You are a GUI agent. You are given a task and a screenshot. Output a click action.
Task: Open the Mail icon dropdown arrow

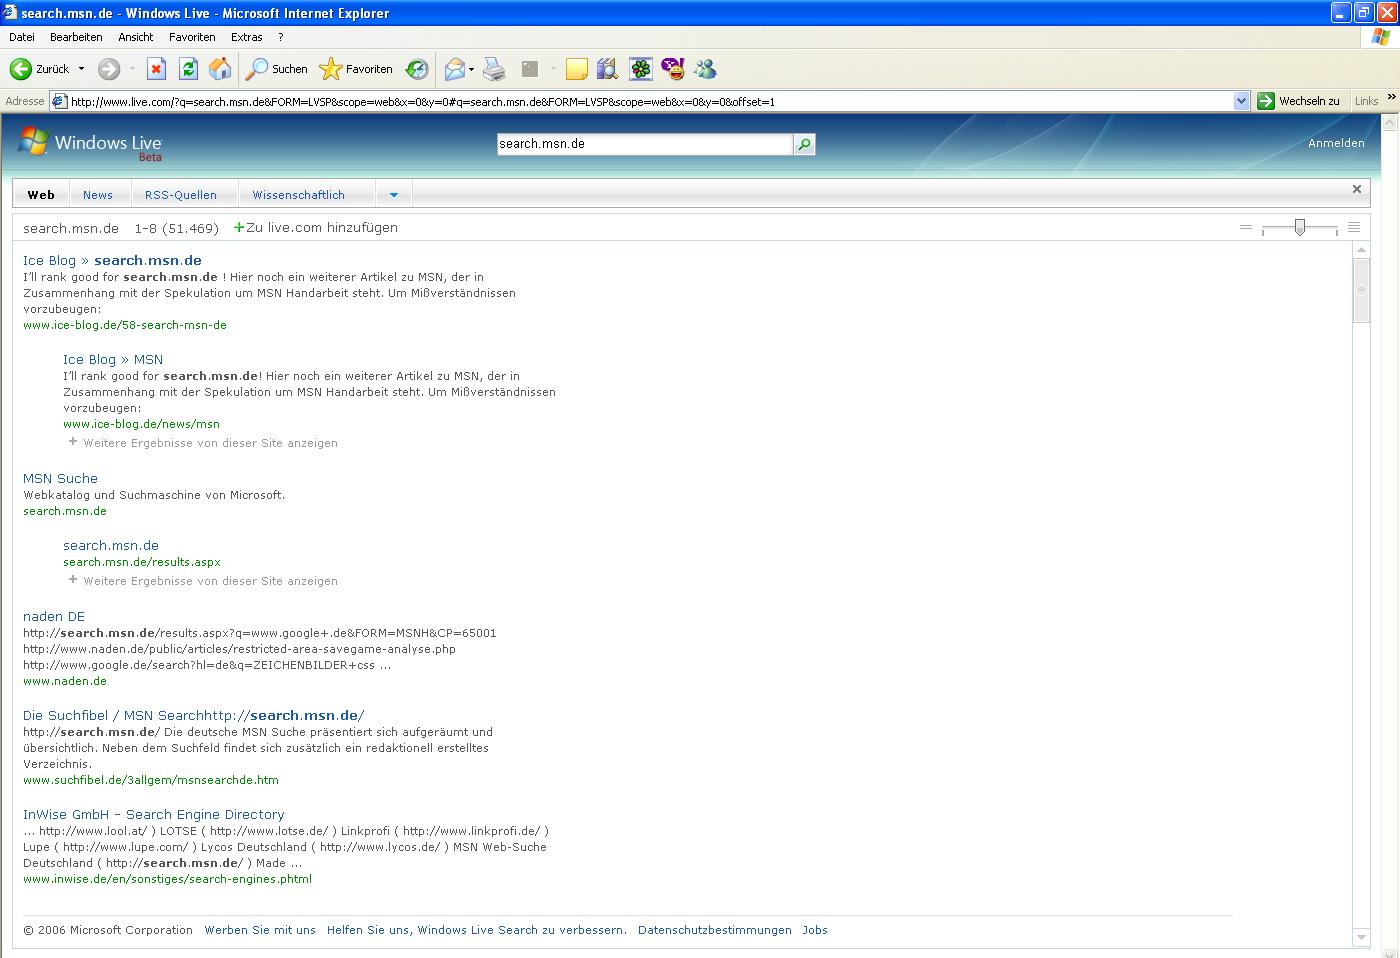click(471, 69)
